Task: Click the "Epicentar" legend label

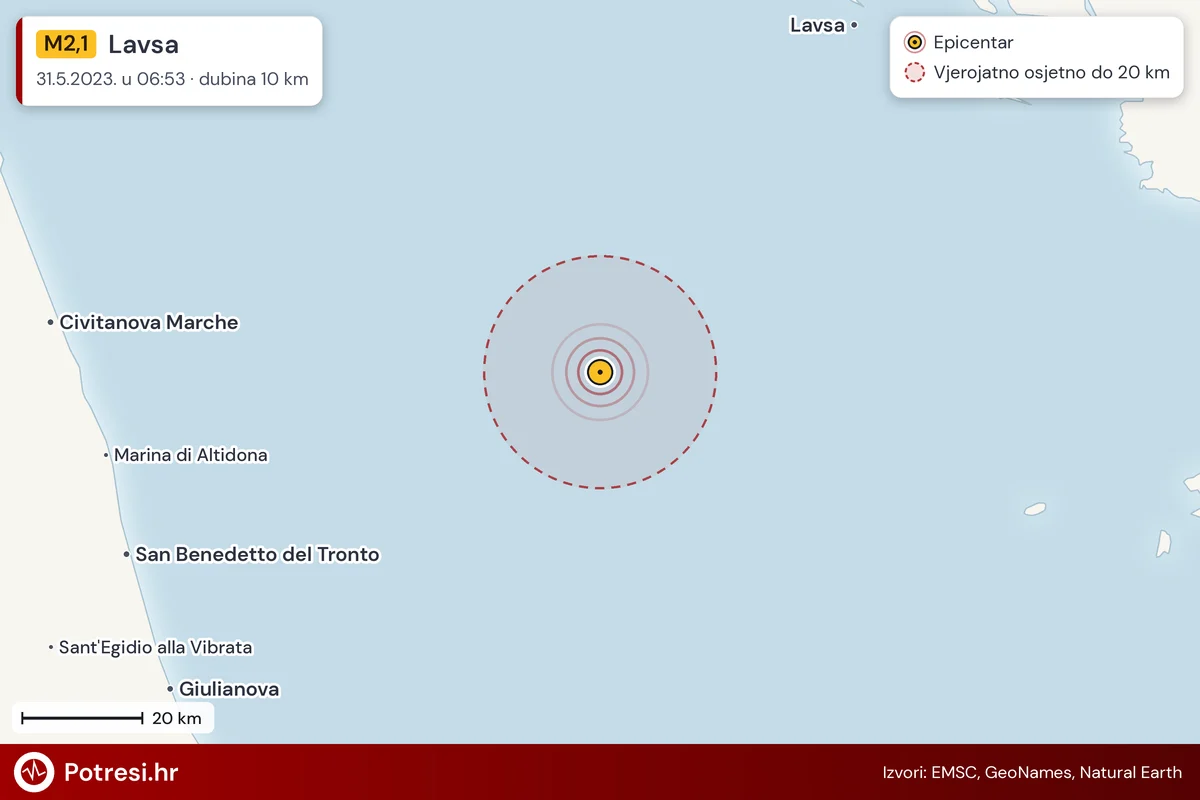Action: [x=973, y=43]
